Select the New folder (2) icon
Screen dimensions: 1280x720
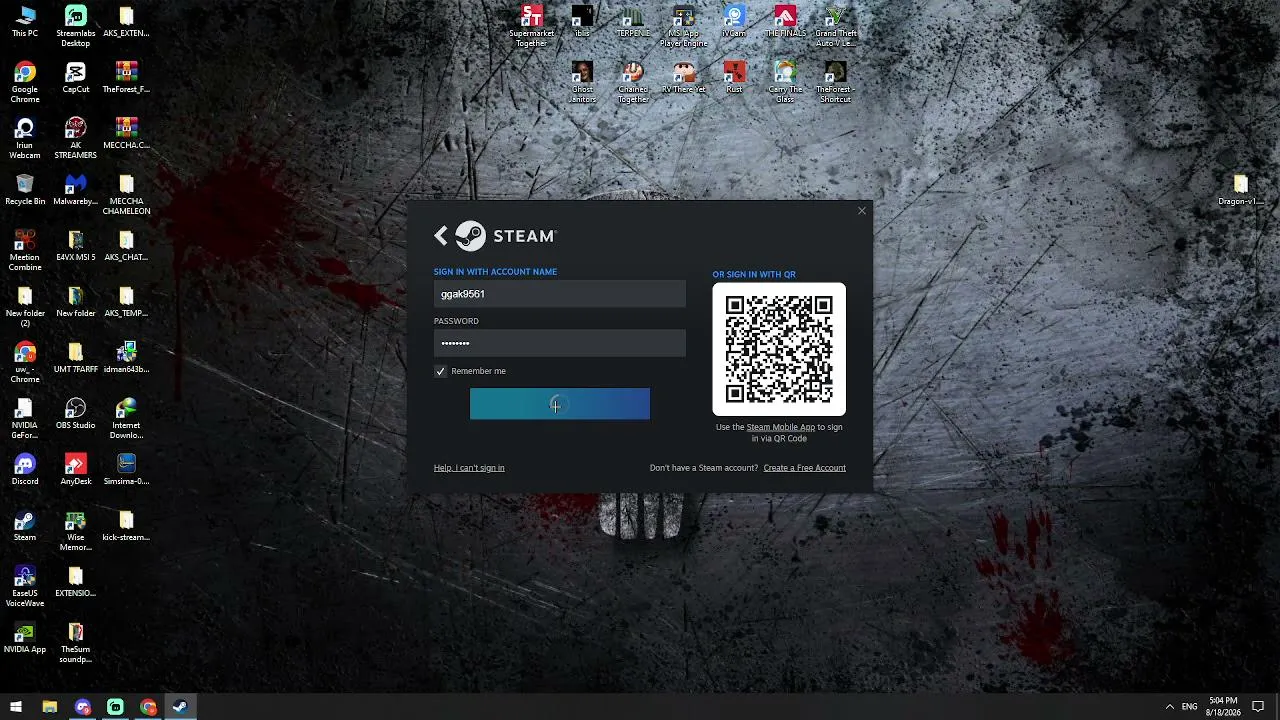point(25,307)
